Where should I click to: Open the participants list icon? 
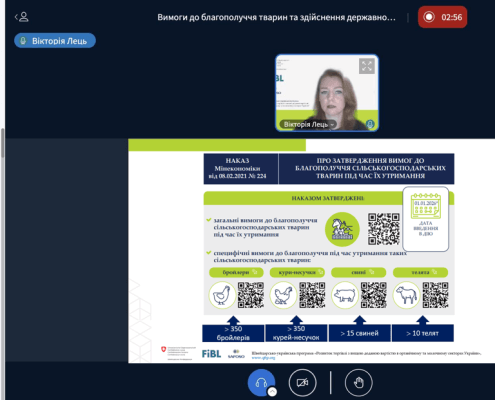[x=22, y=17]
